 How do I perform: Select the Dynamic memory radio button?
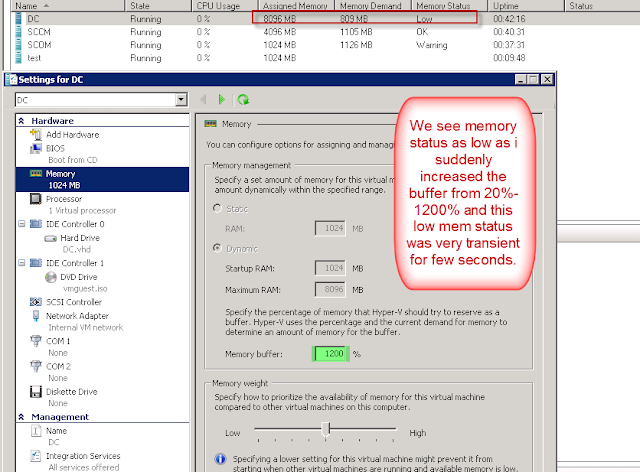point(217,248)
